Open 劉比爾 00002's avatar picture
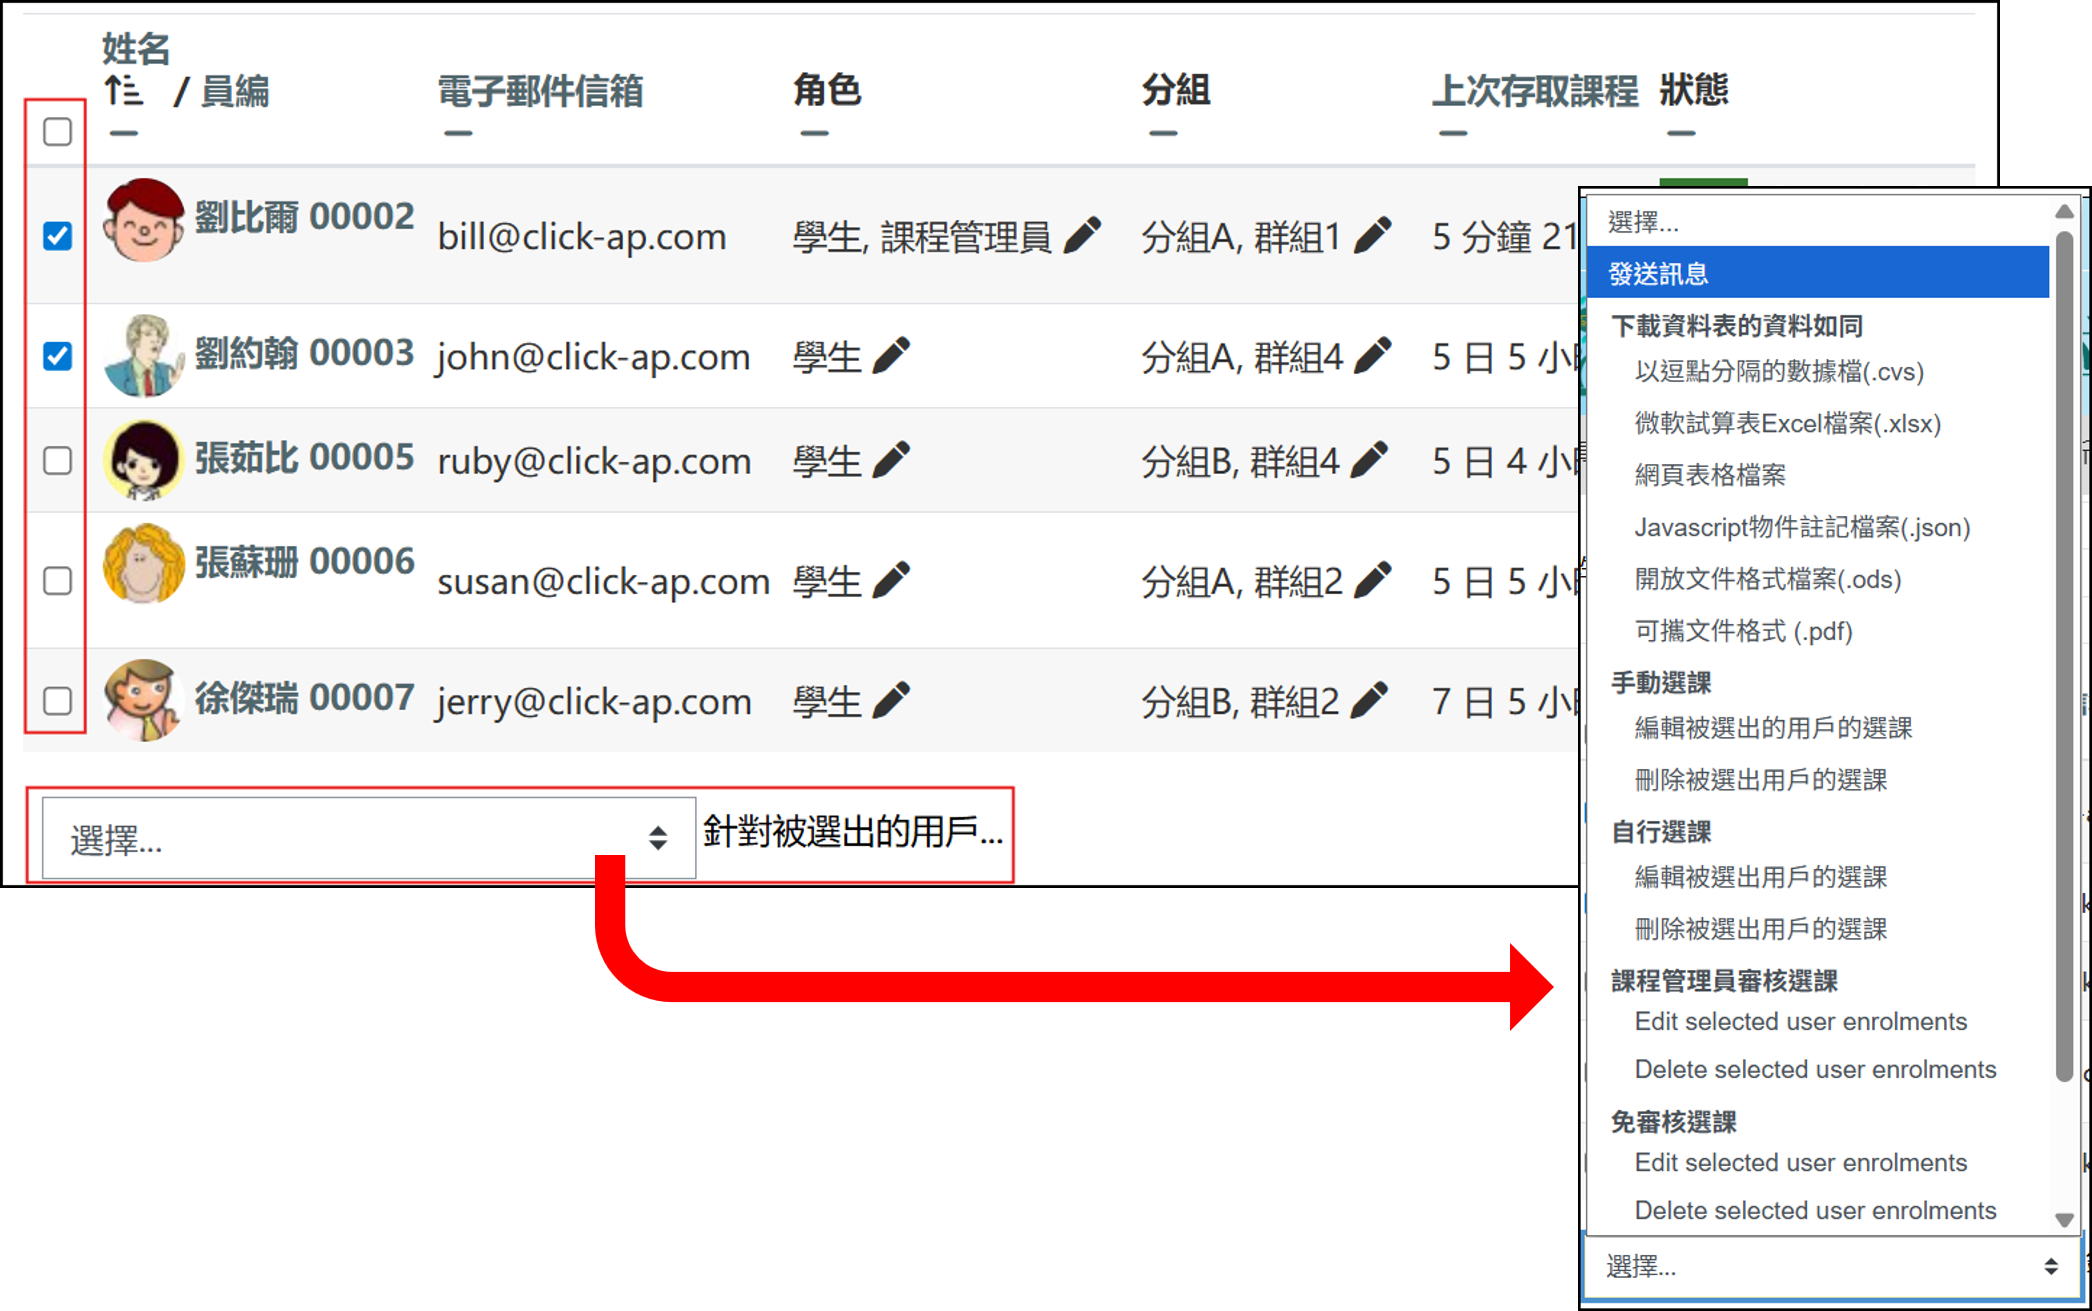Viewport: 2092px width, 1311px height. coord(144,220)
